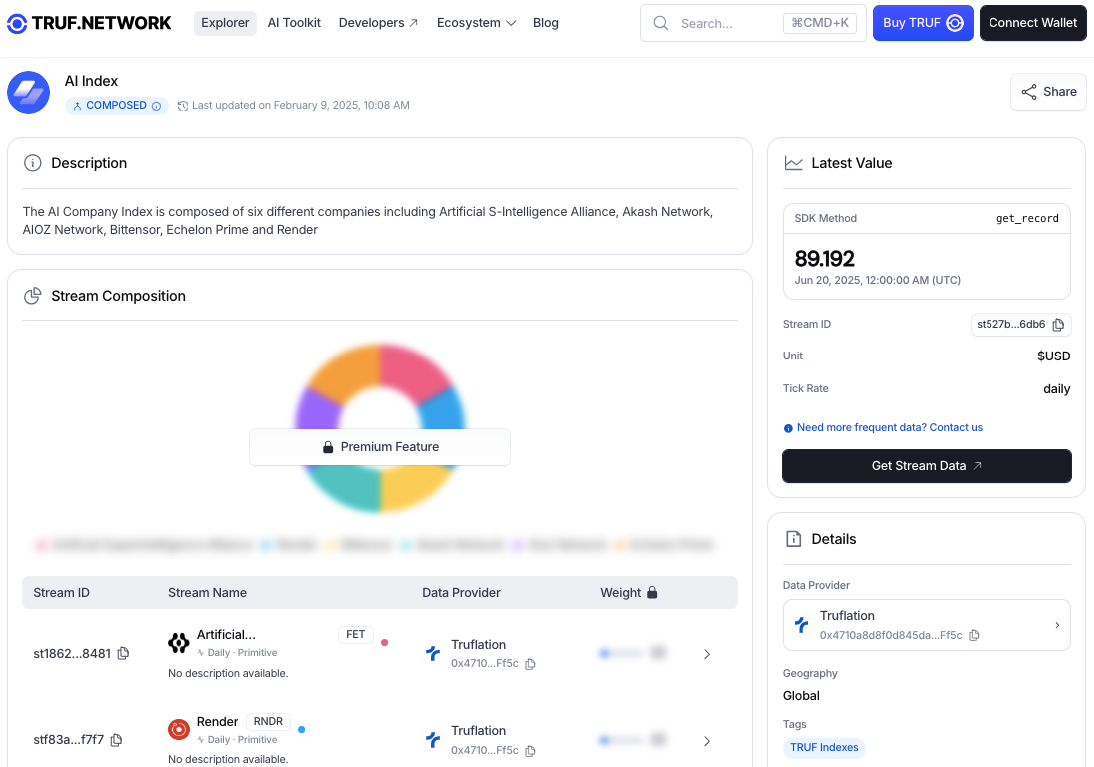1094x767 pixels.
Task: Click the COMPOSED badge info icon
Action: point(156,106)
